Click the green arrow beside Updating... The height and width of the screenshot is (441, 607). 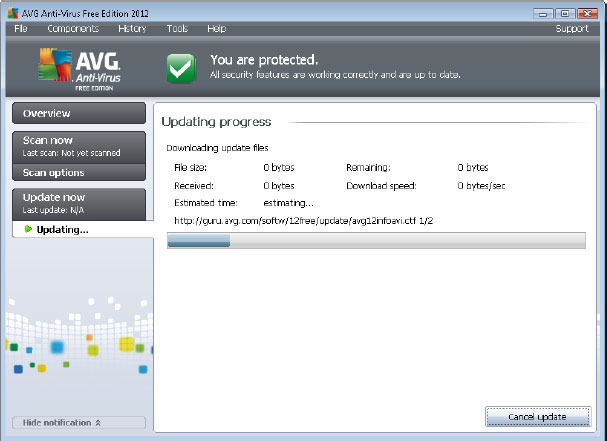click(28, 229)
